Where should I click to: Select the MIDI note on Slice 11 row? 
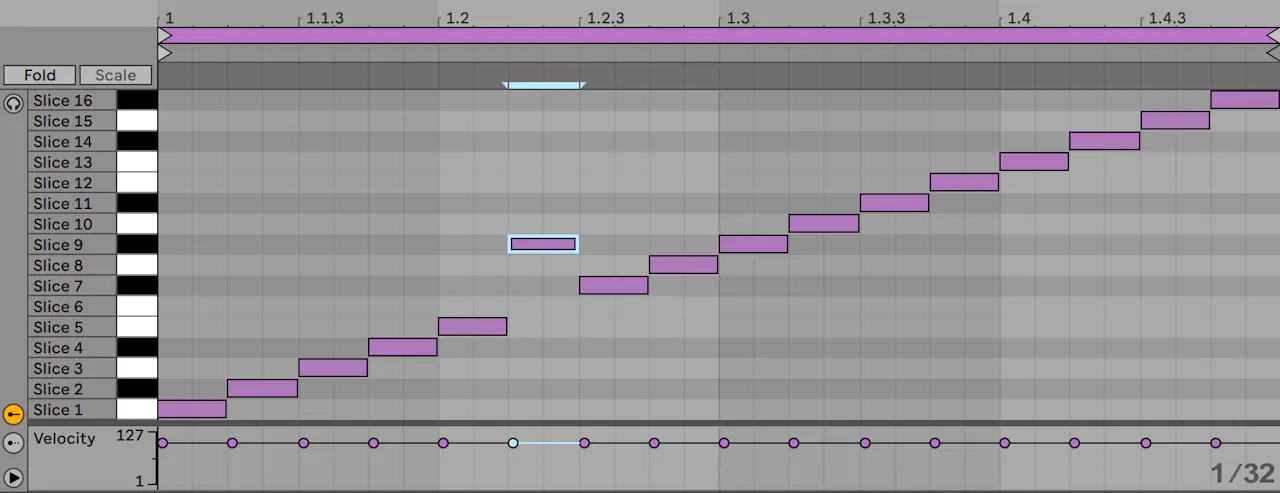[895, 203]
